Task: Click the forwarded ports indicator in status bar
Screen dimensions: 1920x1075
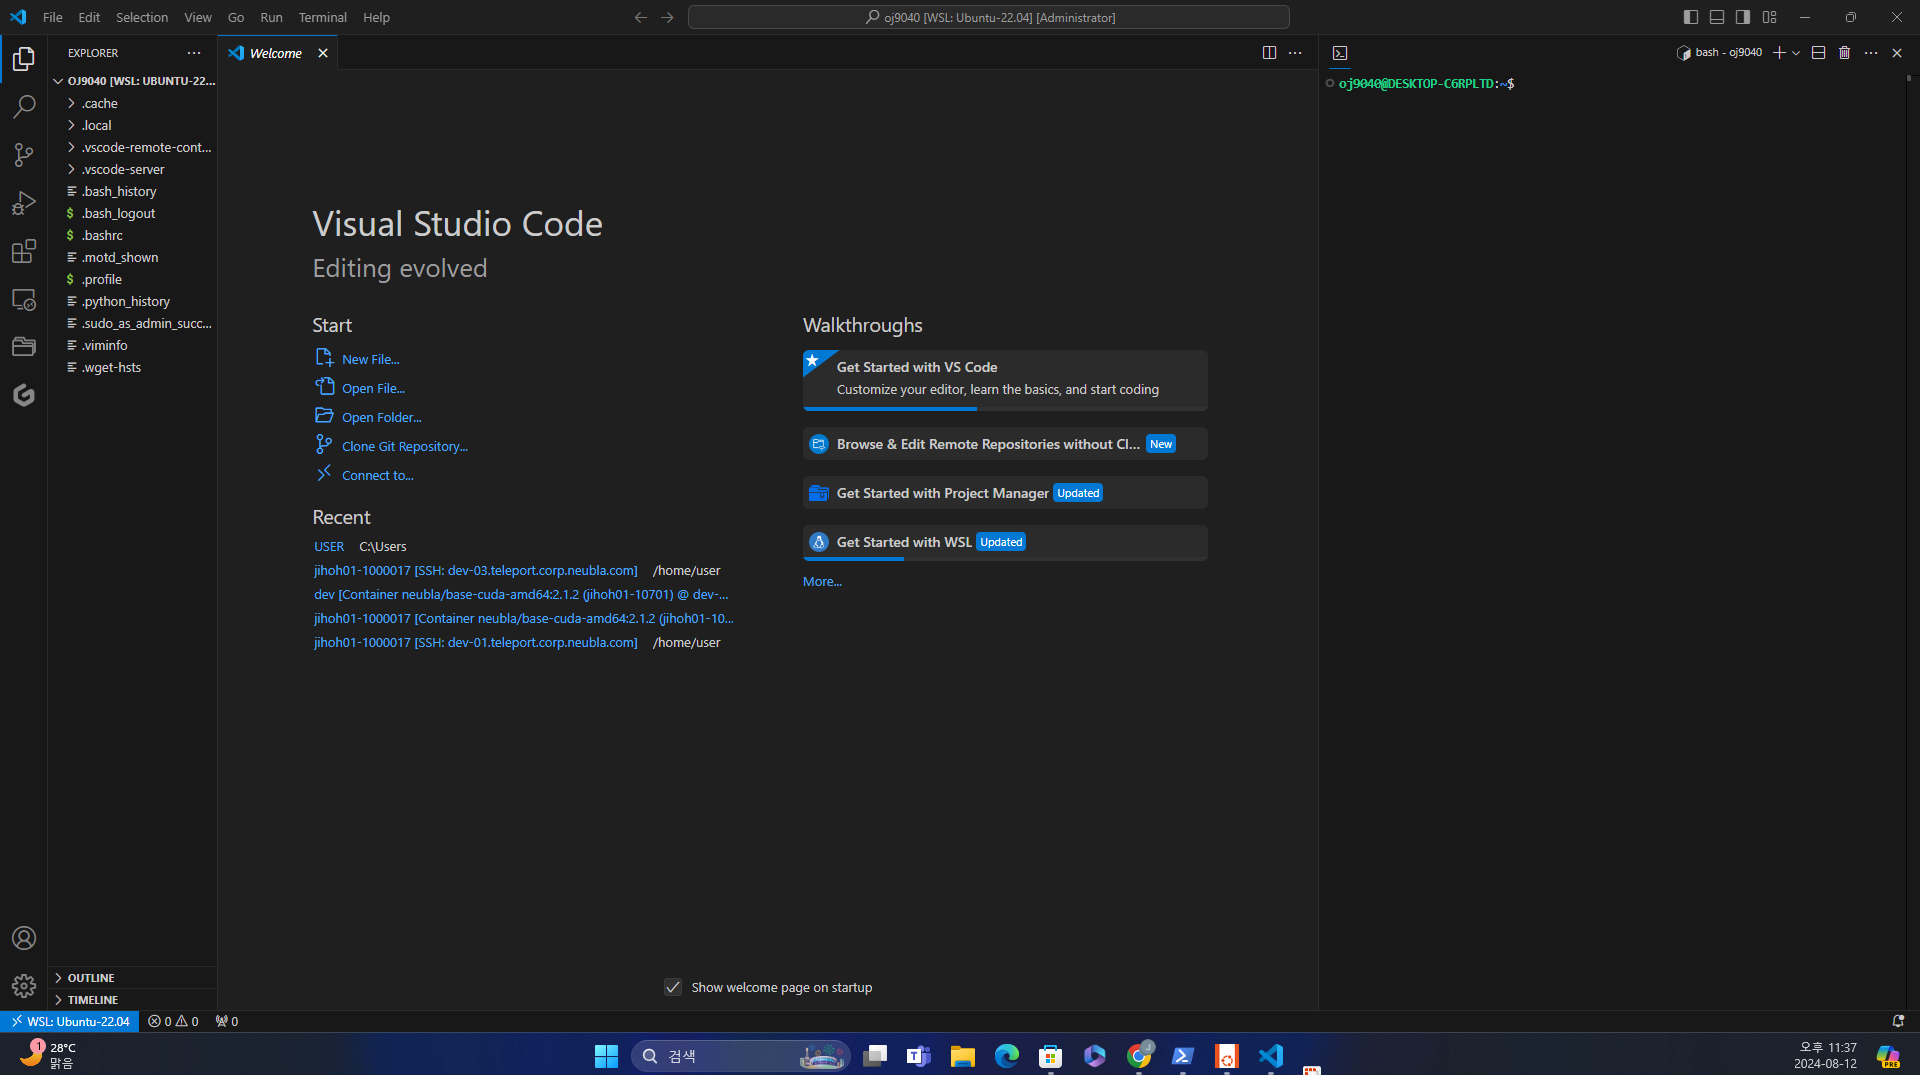Action: [227, 1021]
